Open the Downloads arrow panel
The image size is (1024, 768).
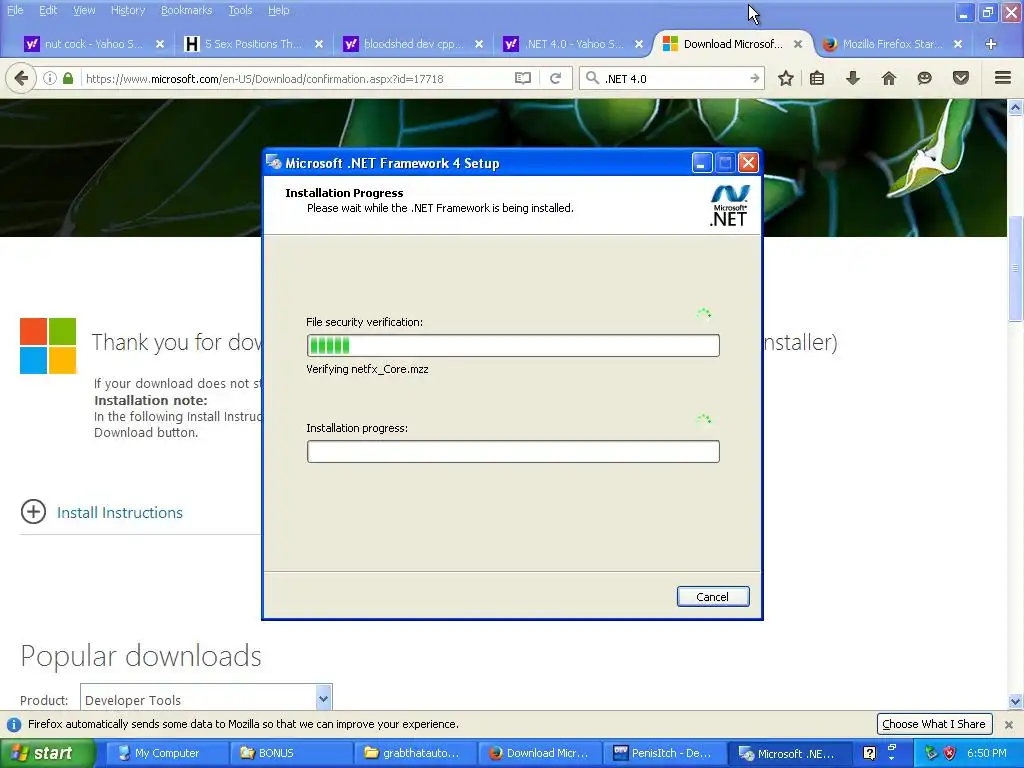[853, 78]
